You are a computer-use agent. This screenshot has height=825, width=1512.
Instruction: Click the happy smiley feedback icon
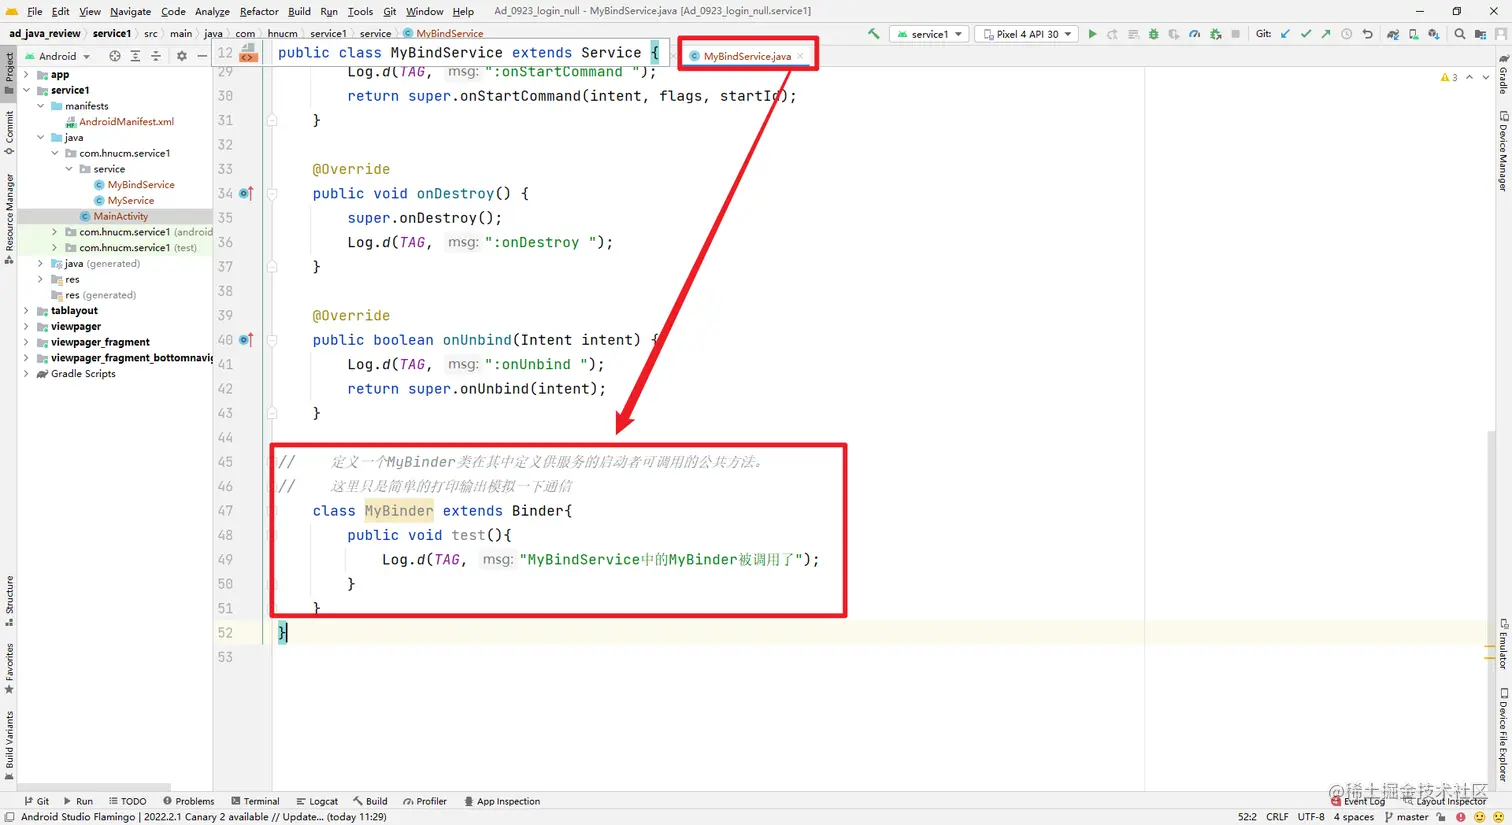click(x=1480, y=817)
